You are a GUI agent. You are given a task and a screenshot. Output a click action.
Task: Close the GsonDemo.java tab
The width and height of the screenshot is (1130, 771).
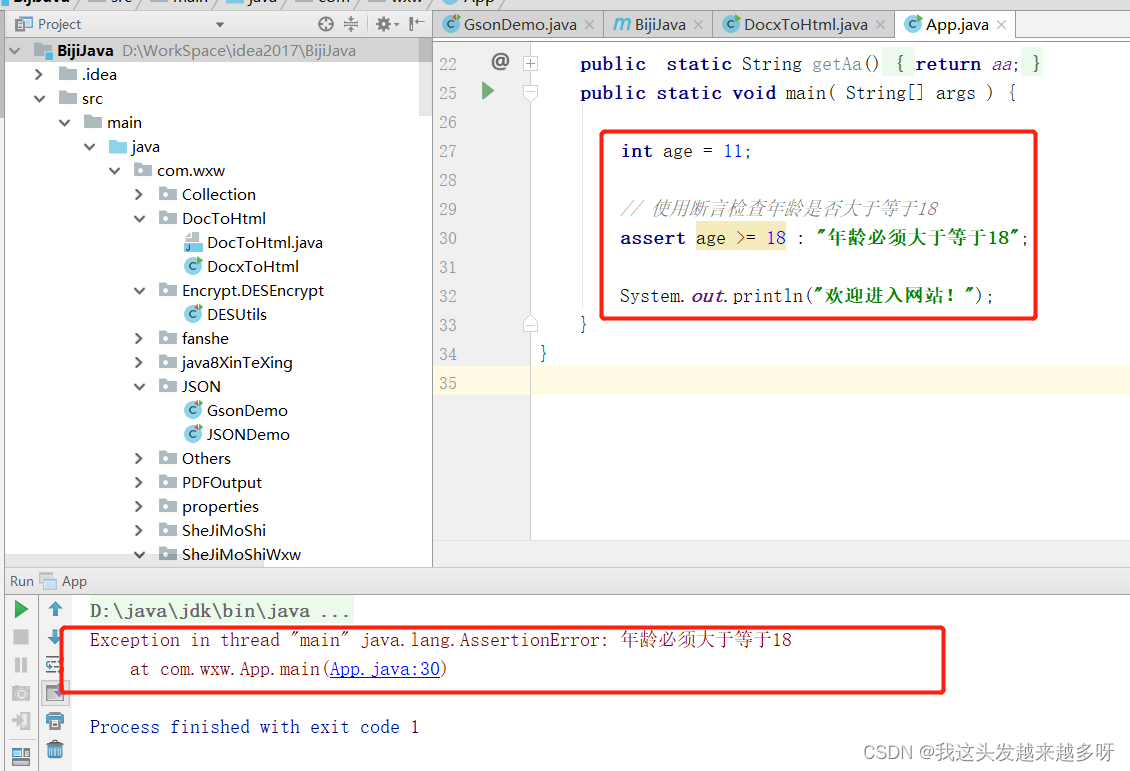tap(590, 25)
